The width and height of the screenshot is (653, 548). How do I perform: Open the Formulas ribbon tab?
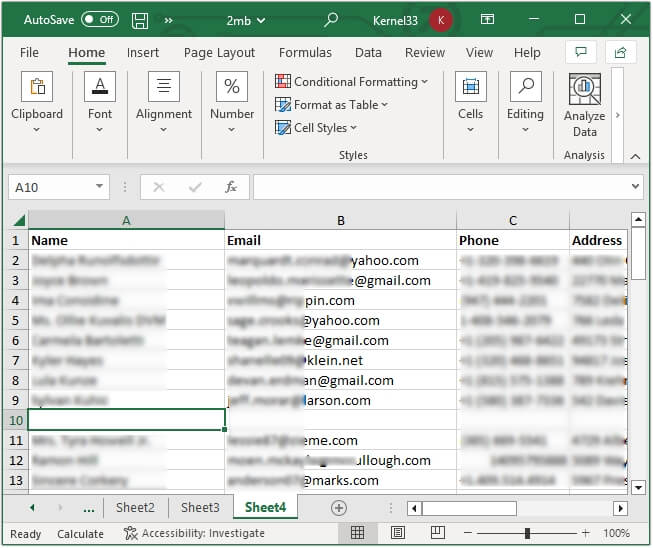click(305, 53)
